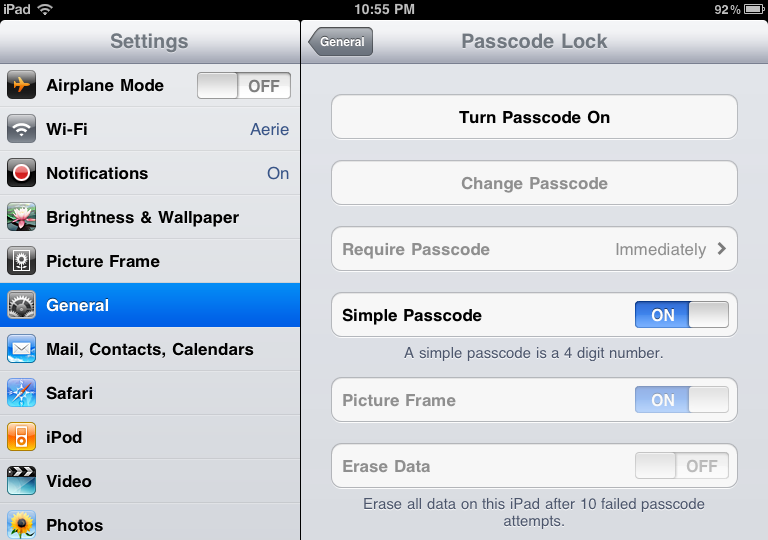This screenshot has height=540, width=768.
Task: Tap the iPod orange icon
Action: 22,437
